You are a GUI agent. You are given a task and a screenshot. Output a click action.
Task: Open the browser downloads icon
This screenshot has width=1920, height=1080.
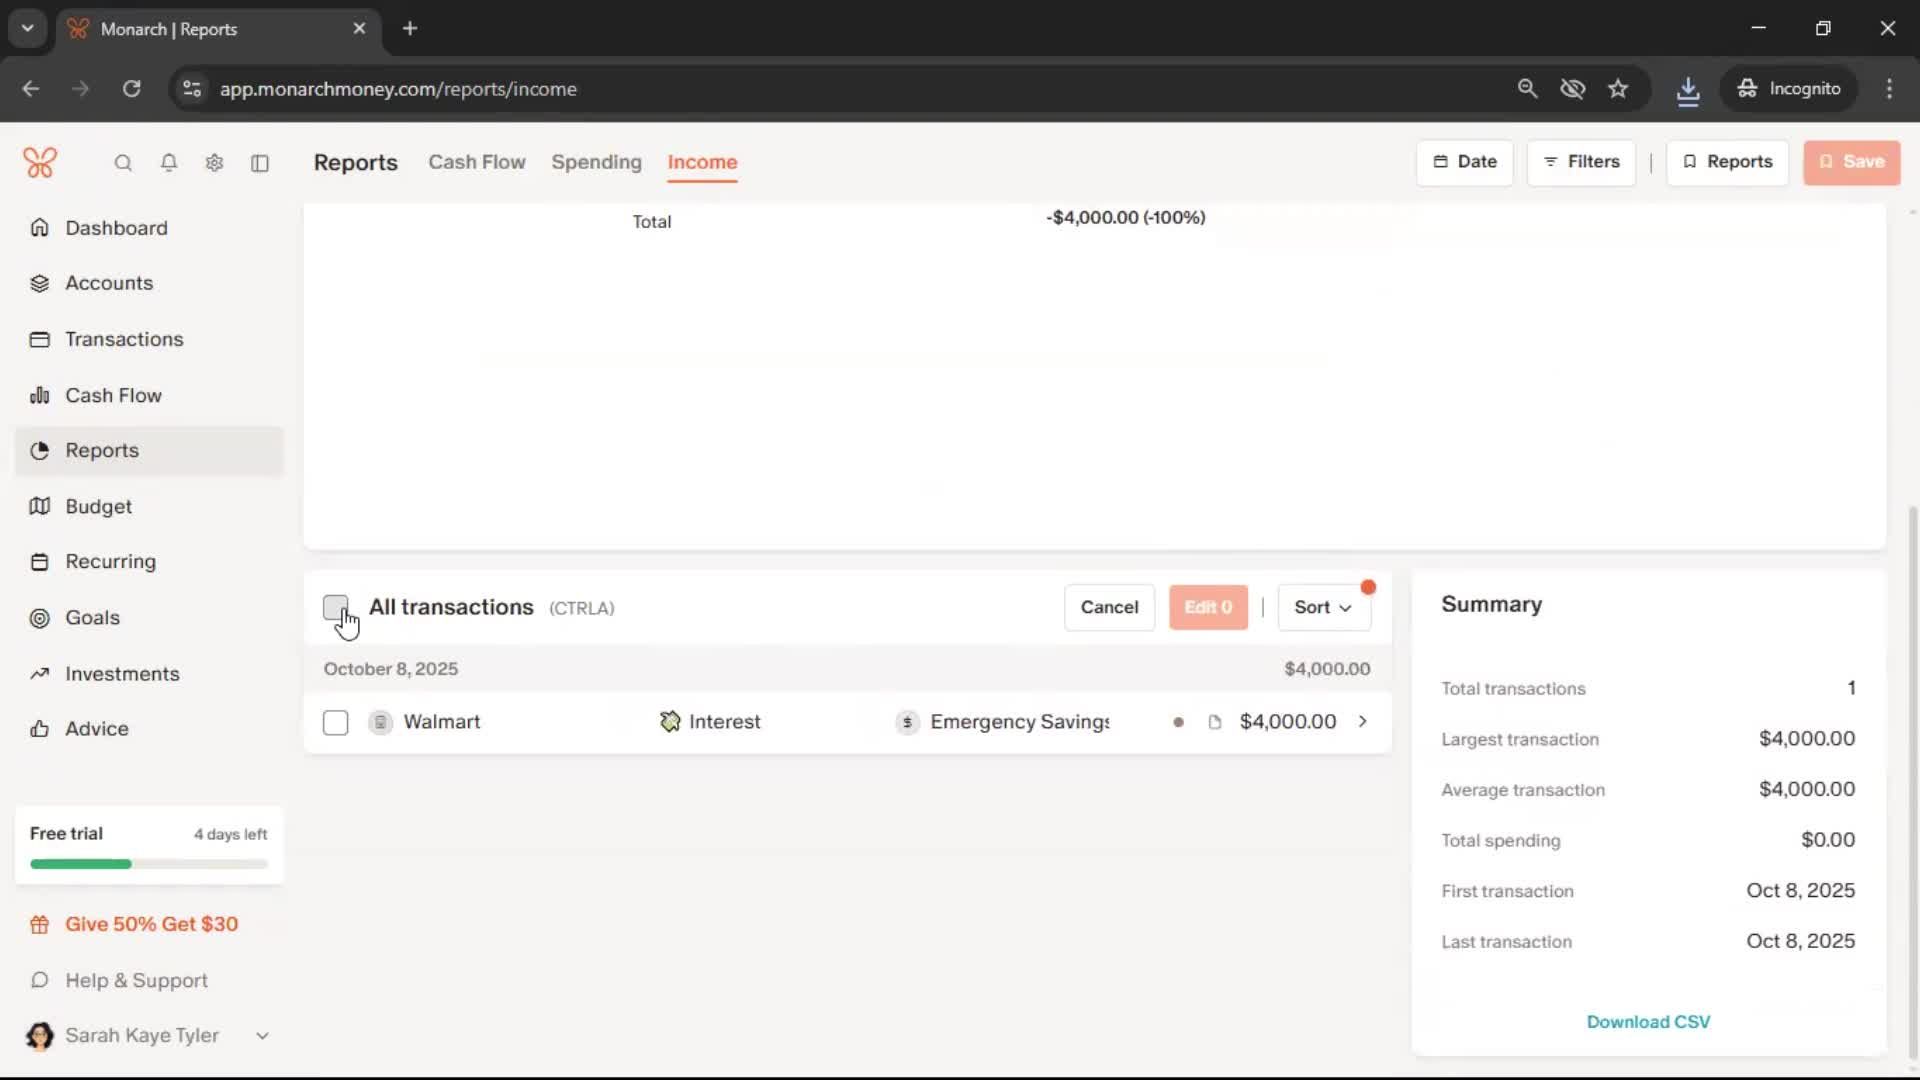click(1688, 89)
